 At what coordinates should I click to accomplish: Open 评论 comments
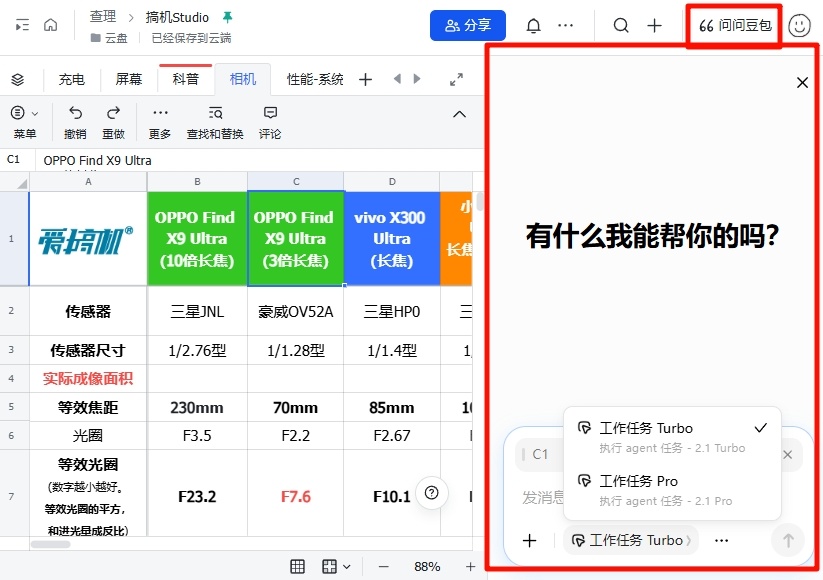click(x=270, y=122)
